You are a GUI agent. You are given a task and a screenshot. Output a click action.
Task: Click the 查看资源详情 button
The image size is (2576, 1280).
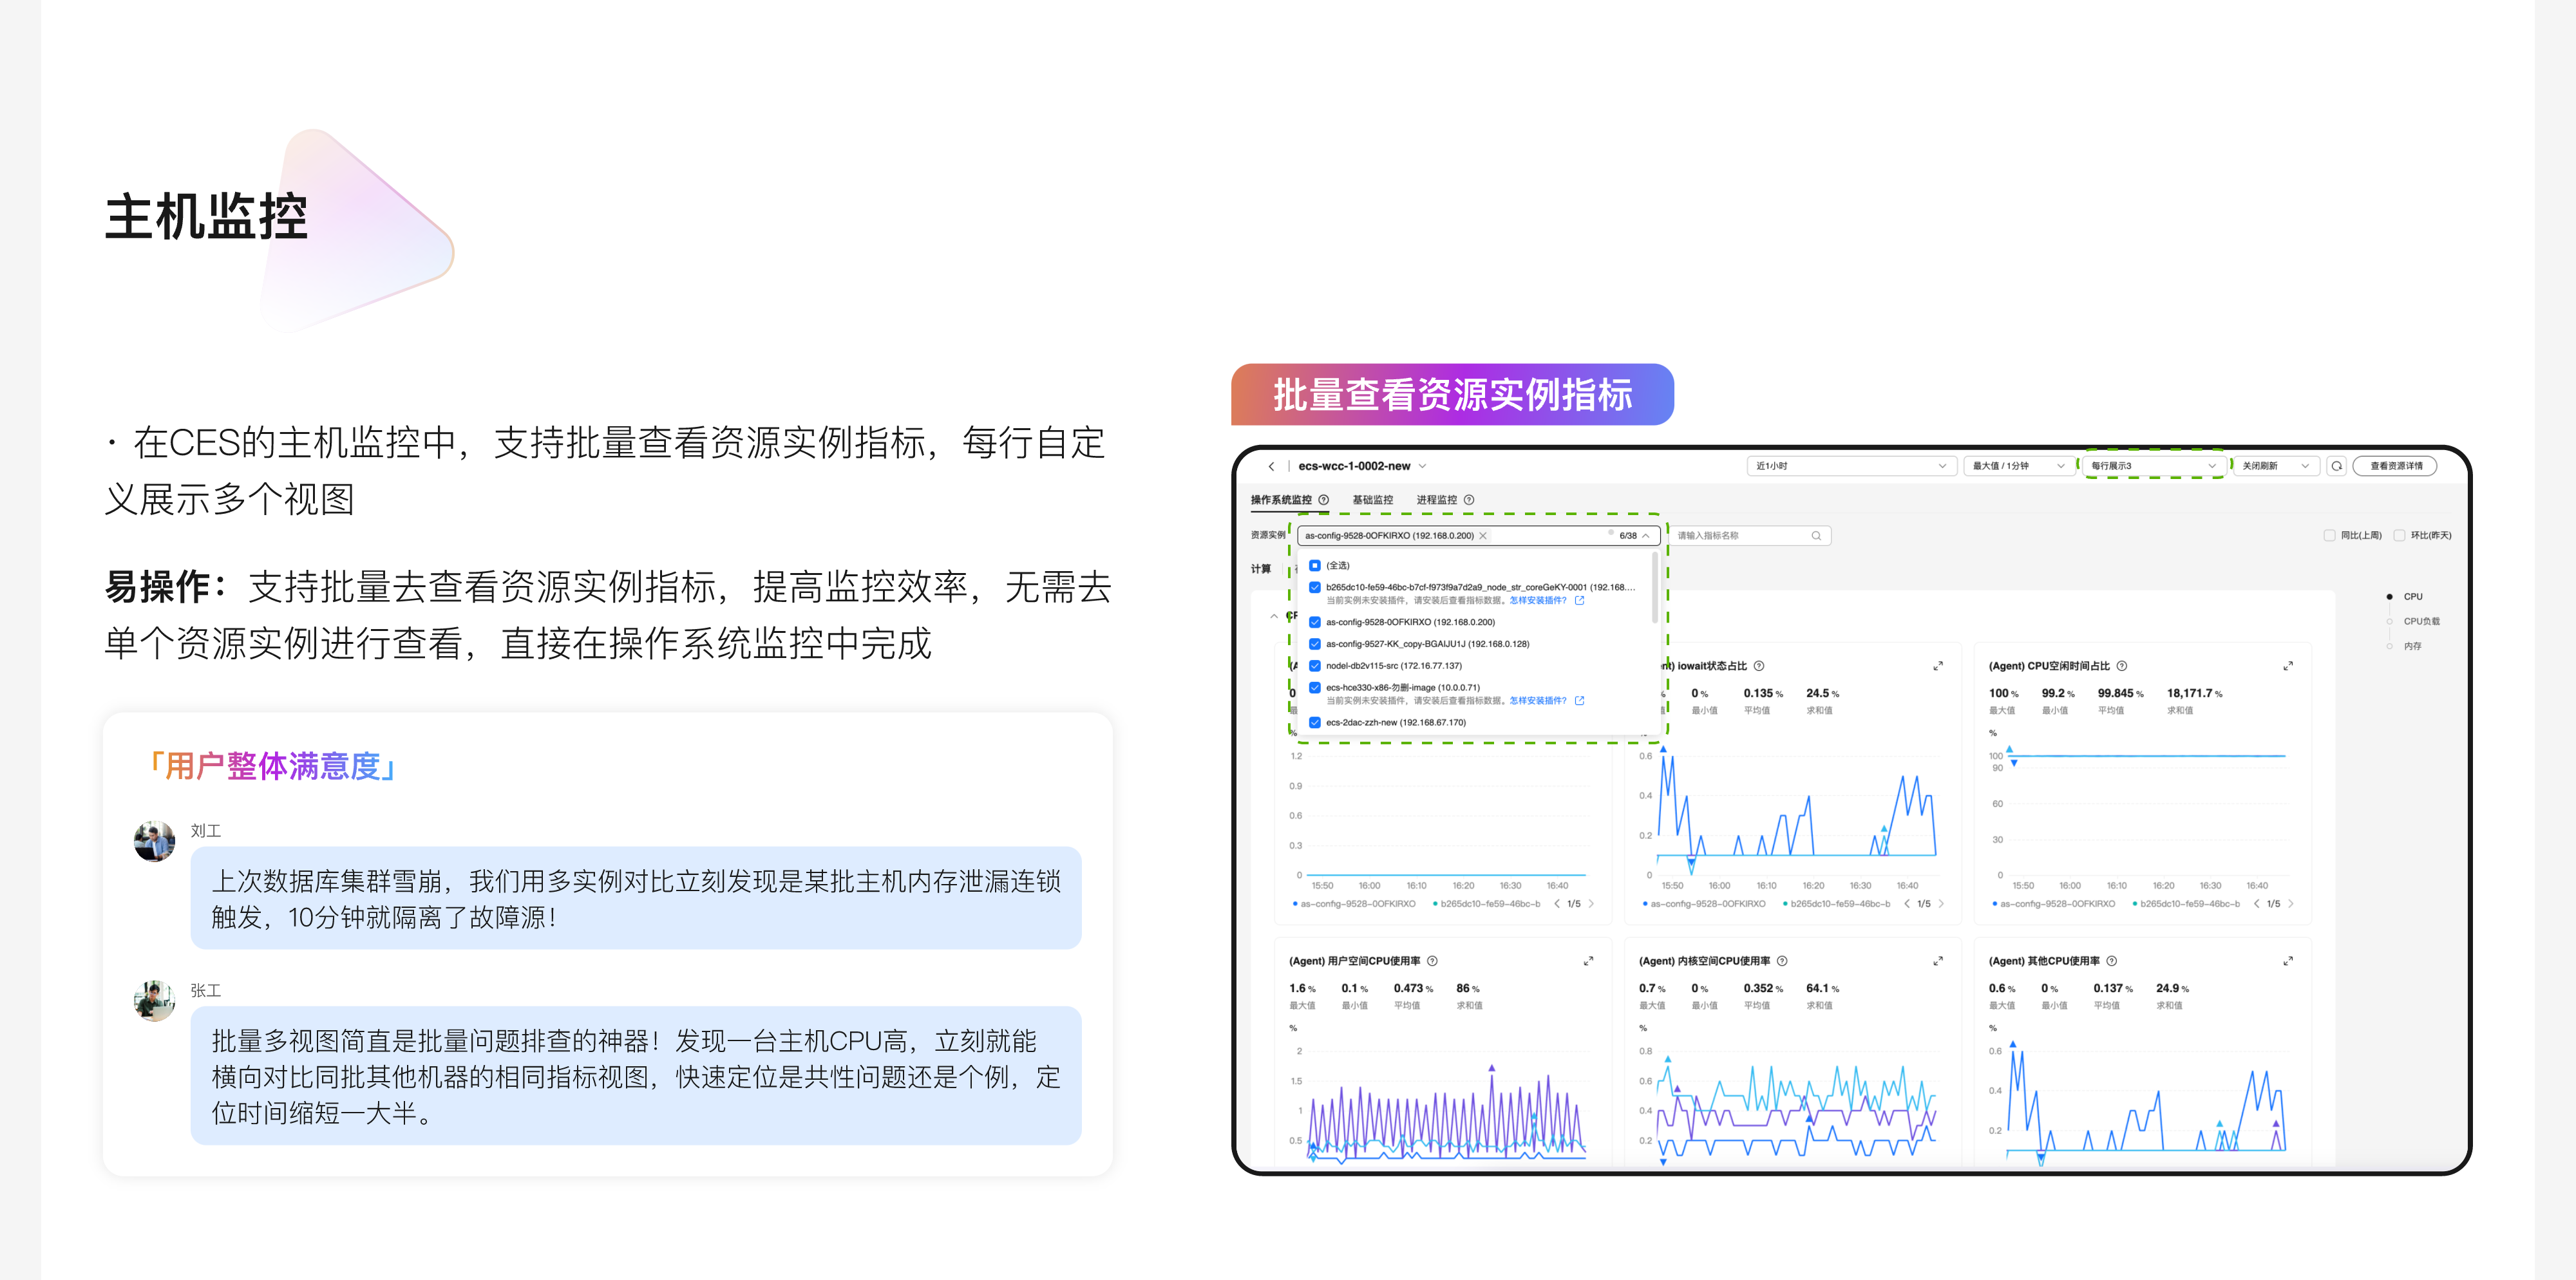2395,466
